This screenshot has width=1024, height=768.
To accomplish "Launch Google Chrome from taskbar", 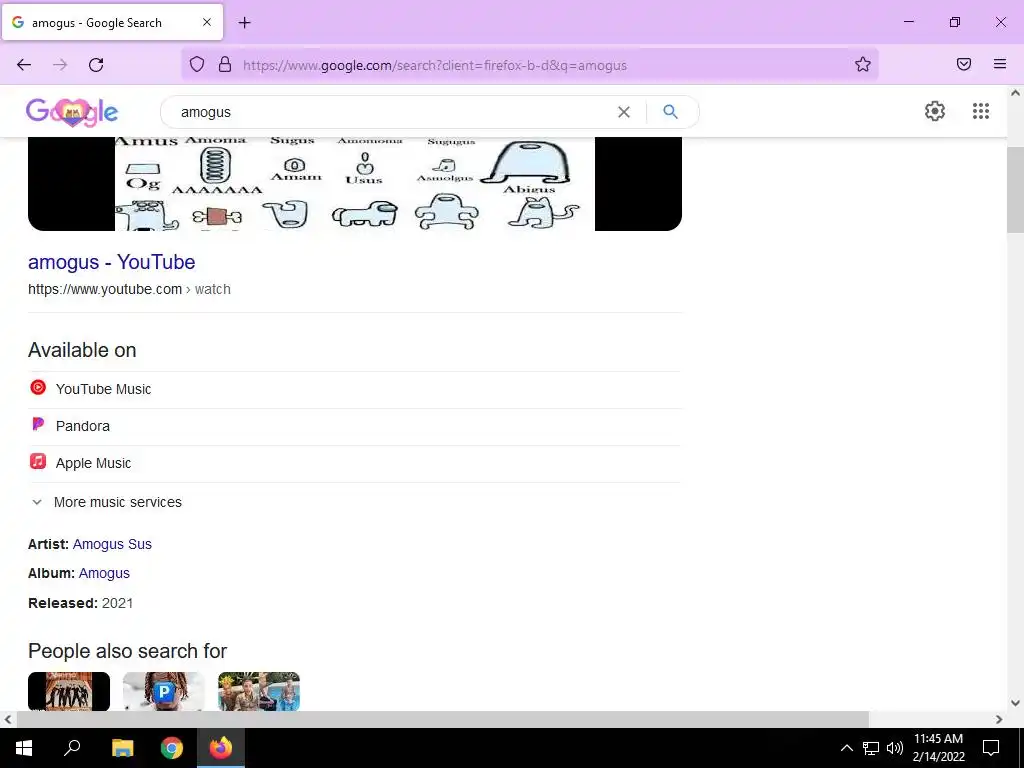I will [172, 748].
